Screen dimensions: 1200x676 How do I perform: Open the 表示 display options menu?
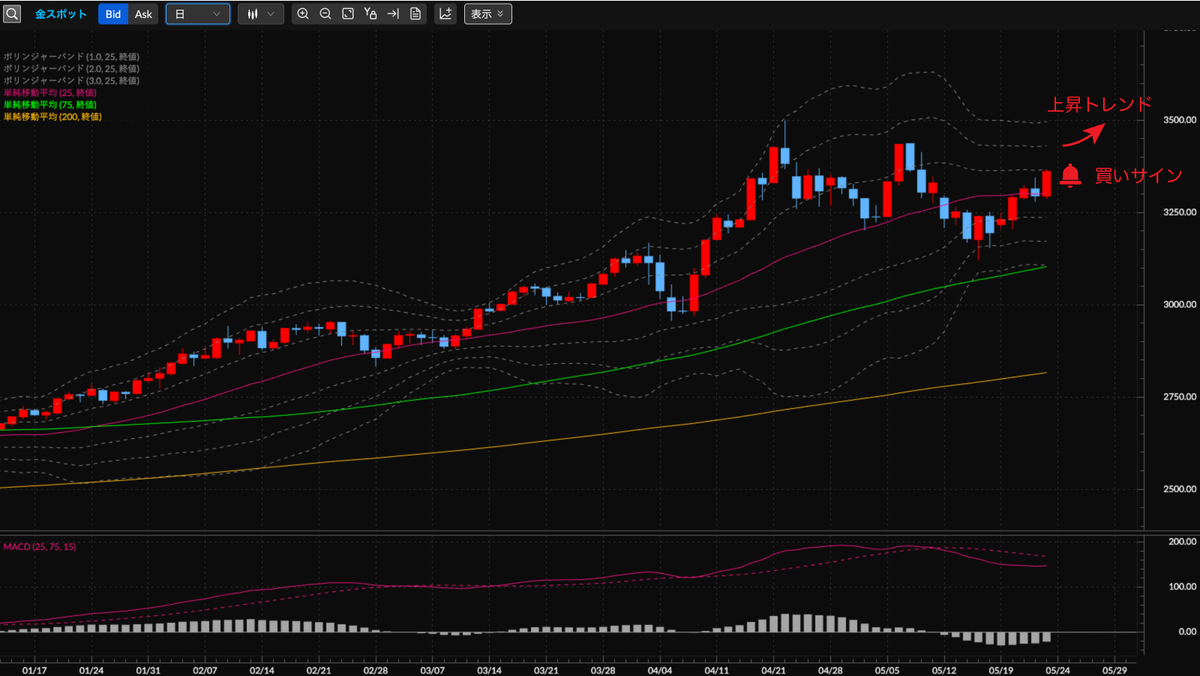coord(487,14)
